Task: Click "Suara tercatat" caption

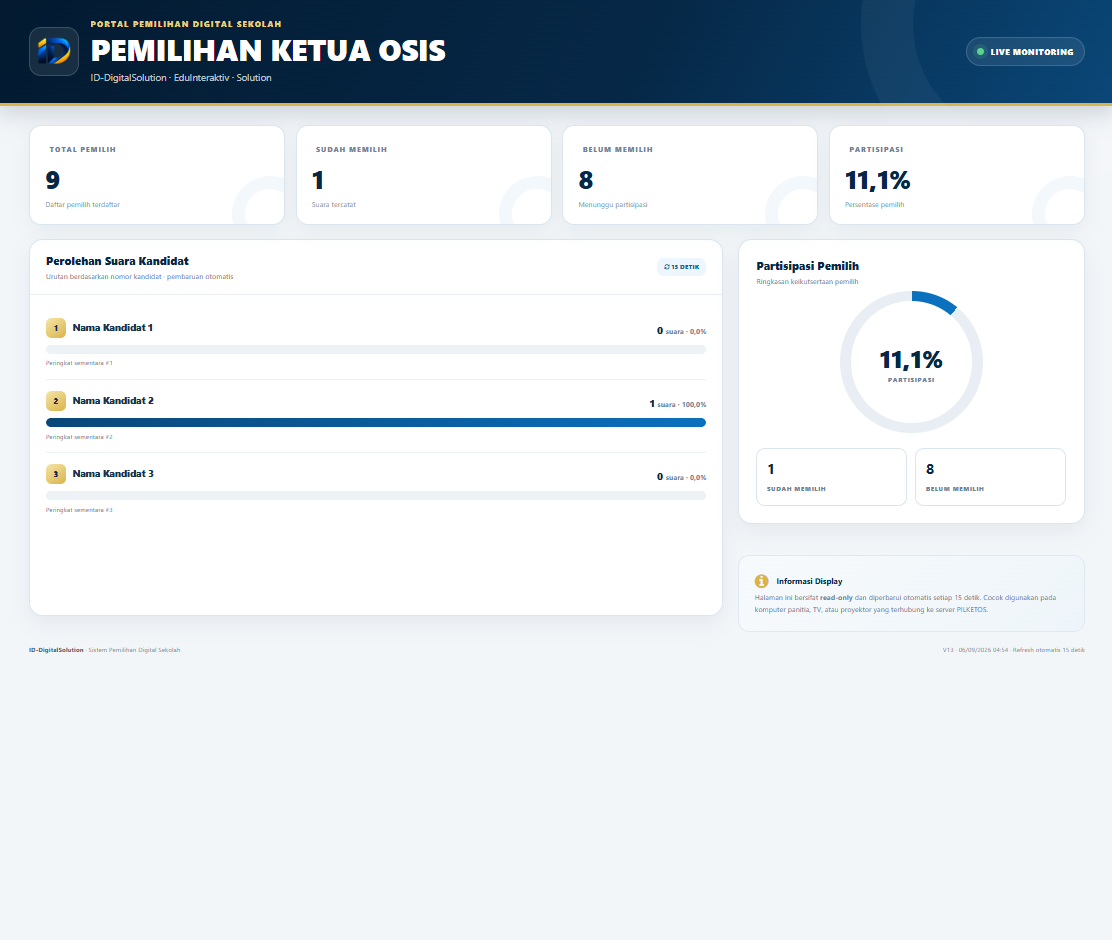Action: 333,204
